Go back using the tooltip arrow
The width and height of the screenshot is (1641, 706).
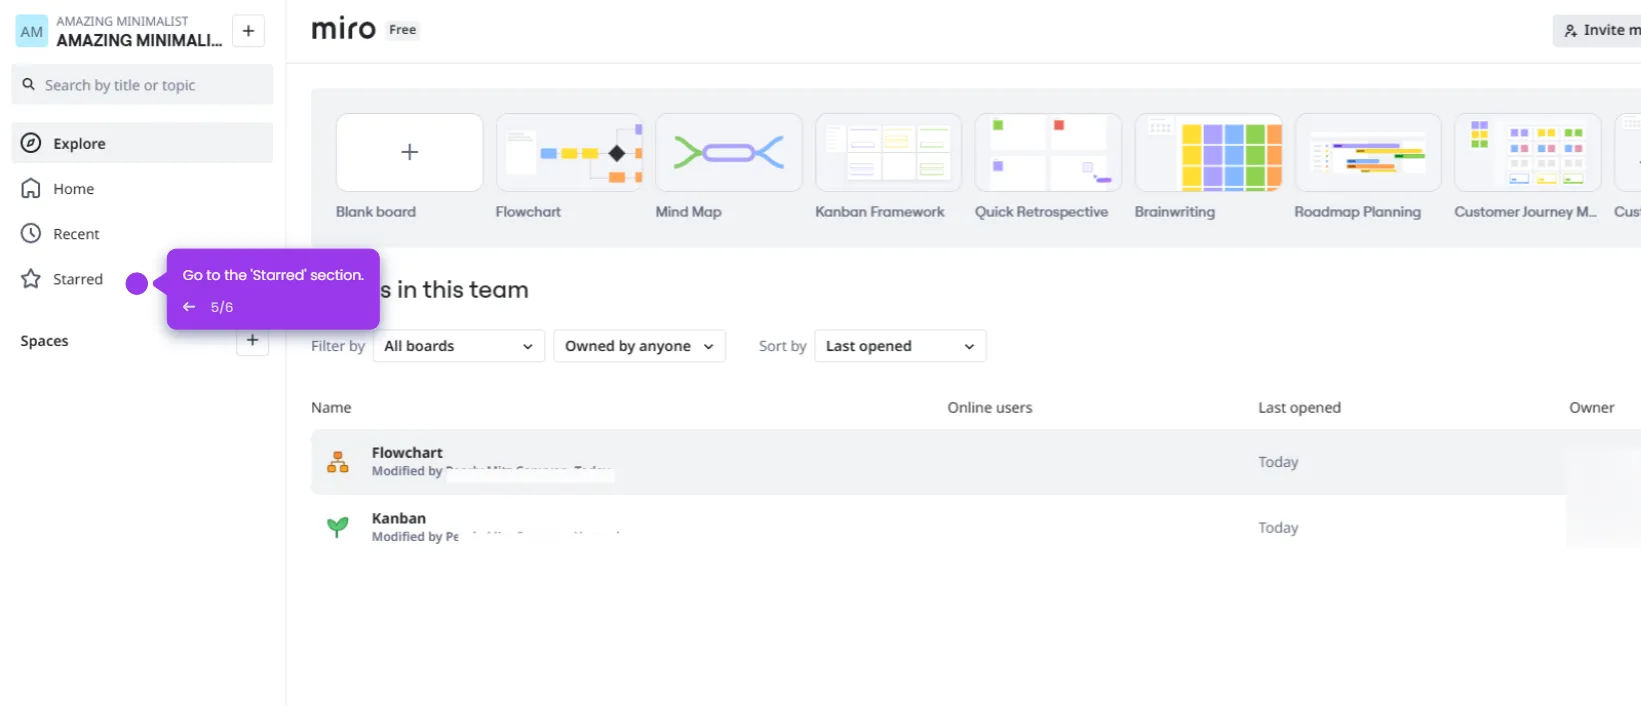(x=189, y=307)
